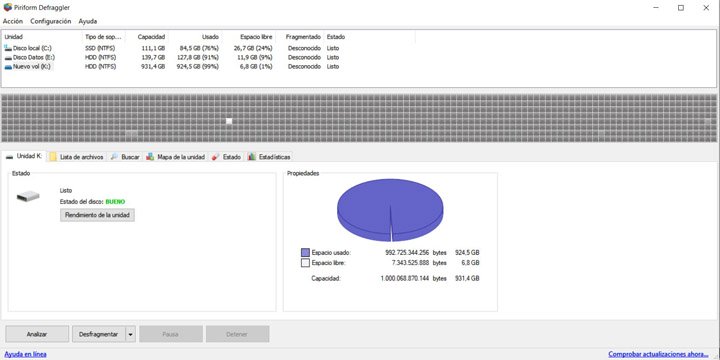The width and height of the screenshot is (720, 360).
Task: Click the 924,5 GB (99%) used cell
Action: [198, 67]
